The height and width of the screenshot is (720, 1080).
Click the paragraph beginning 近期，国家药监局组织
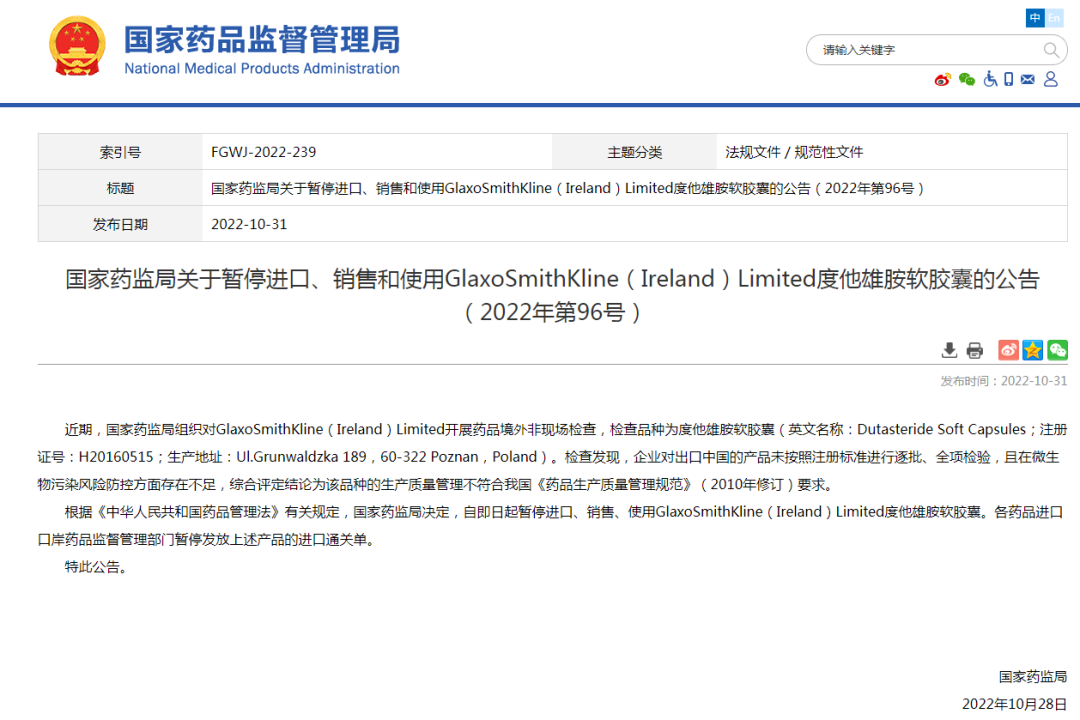[x=552, y=457]
